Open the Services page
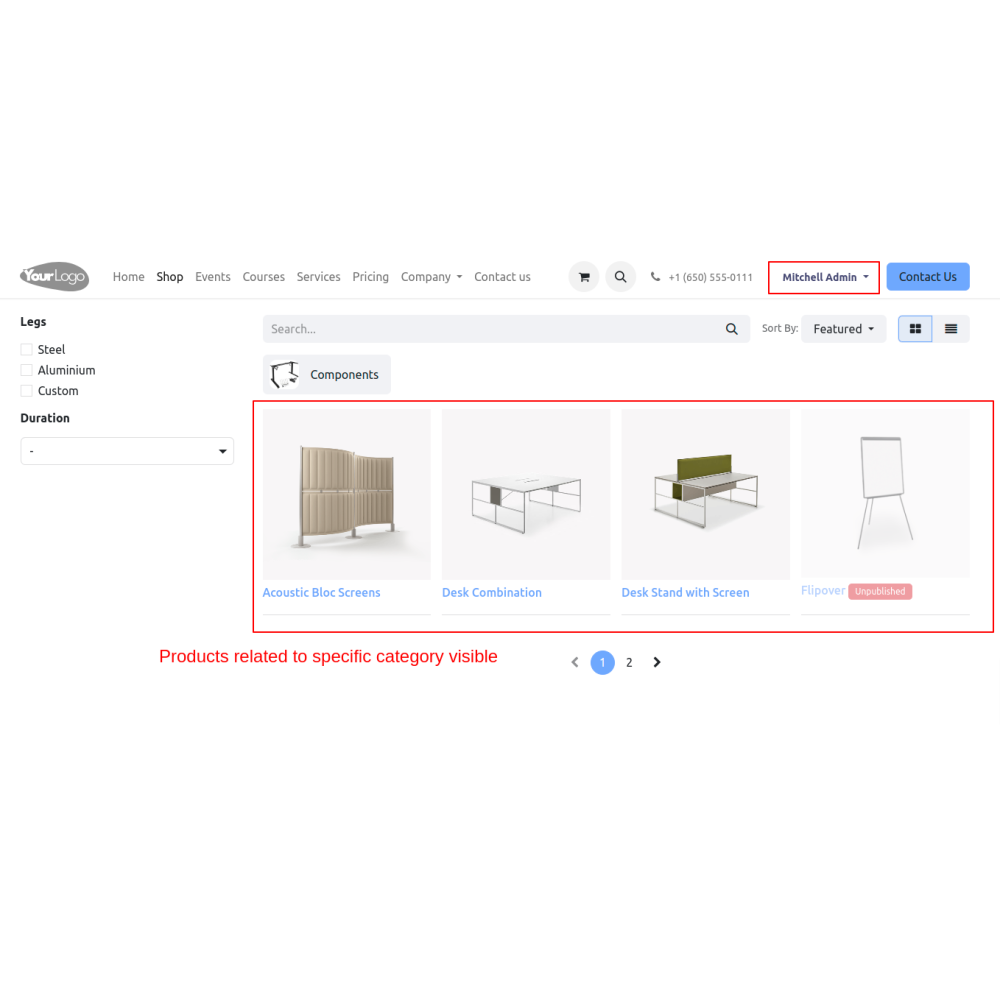The height and width of the screenshot is (1000, 1000). pyautogui.click(x=318, y=277)
